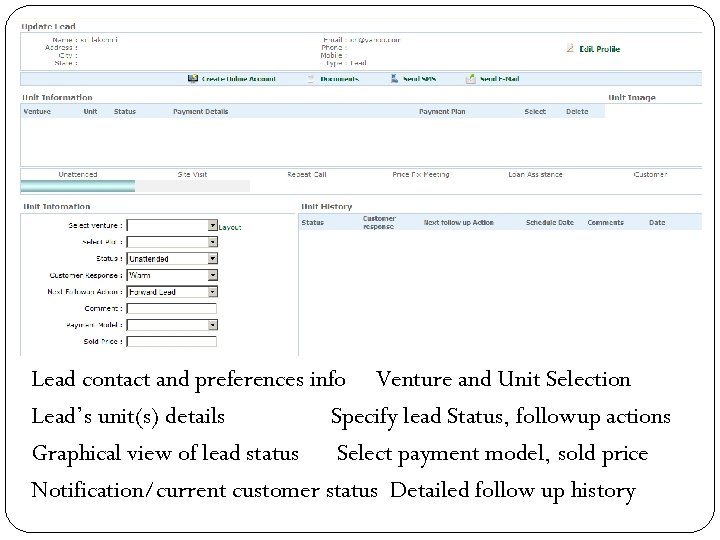The image size is (720, 540).
Task: Select the Unattended stage label
Action: [x=78, y=174]
